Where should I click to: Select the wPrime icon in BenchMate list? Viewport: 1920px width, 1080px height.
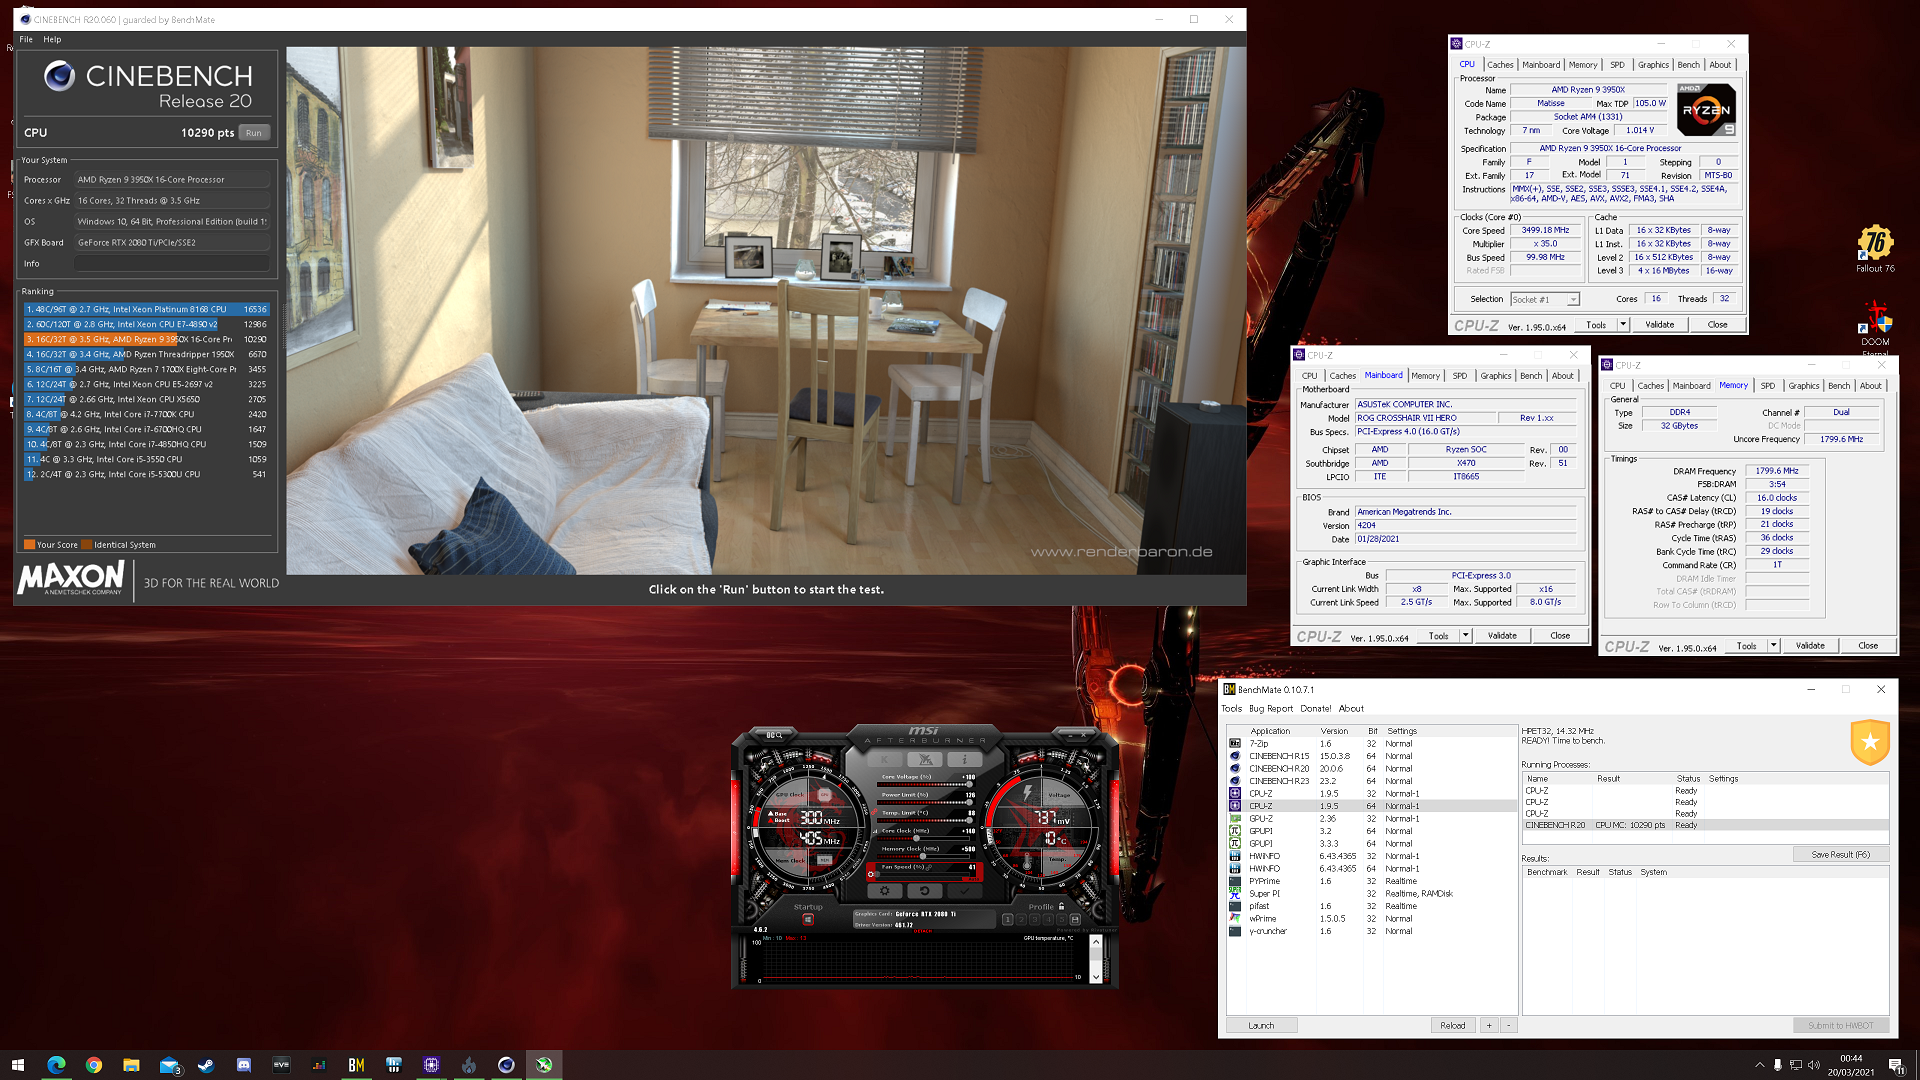[1235, 919]
